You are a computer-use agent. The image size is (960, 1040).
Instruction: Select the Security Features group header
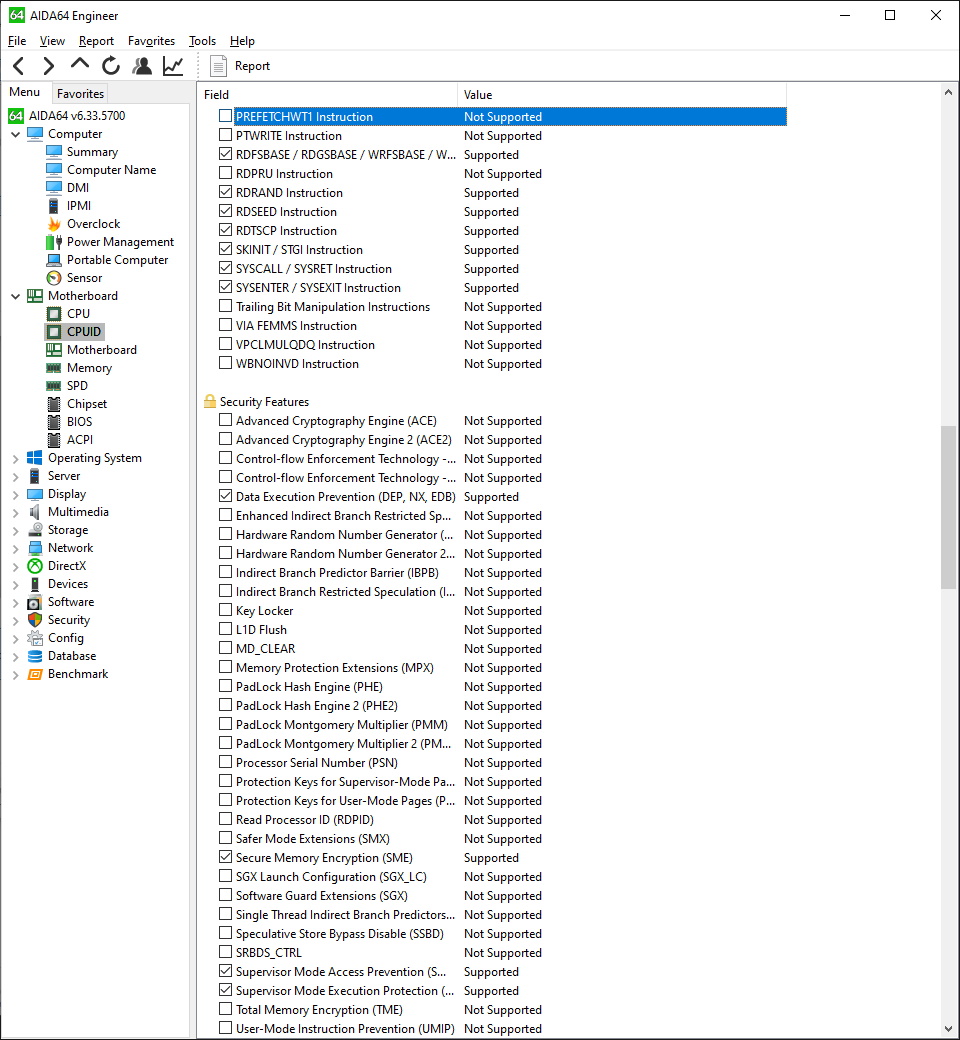264,402
